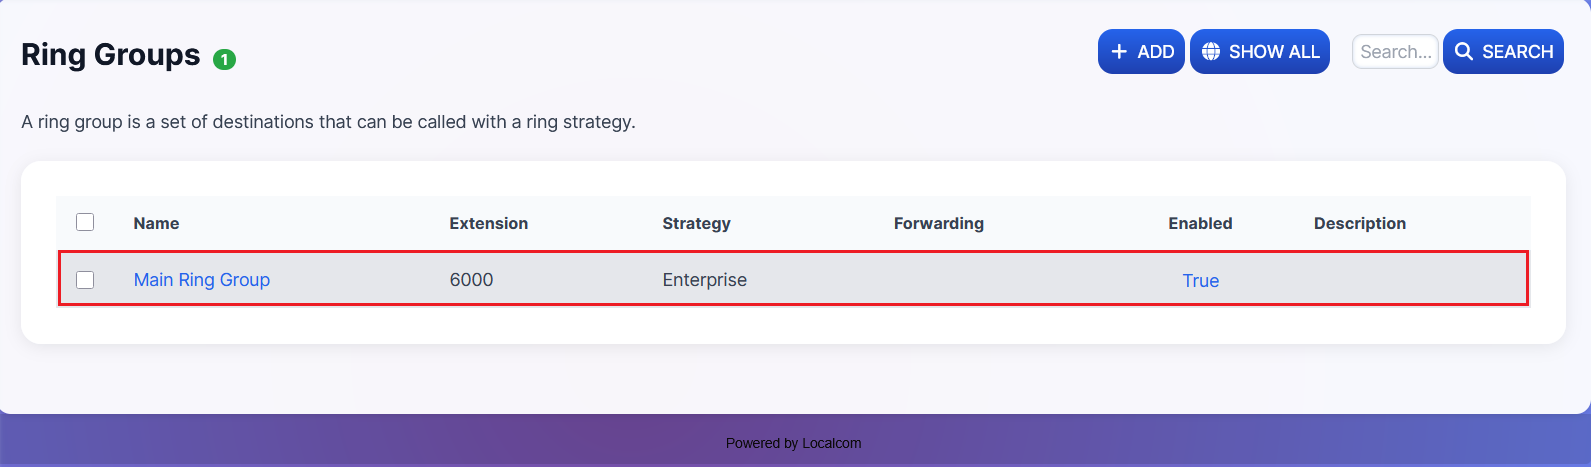Click the extension number 6000 in the row
The image size is (1591, 467).
click(471, 280)
